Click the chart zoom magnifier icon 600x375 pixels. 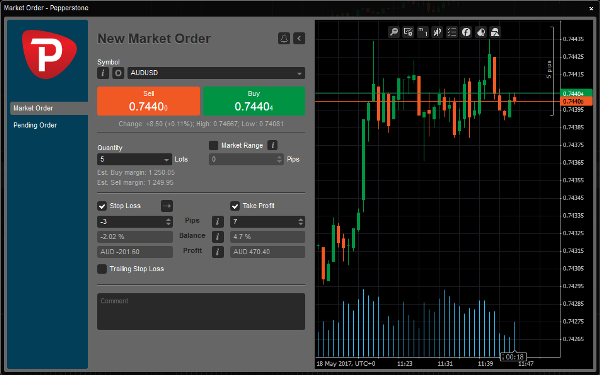coord(394,32)
